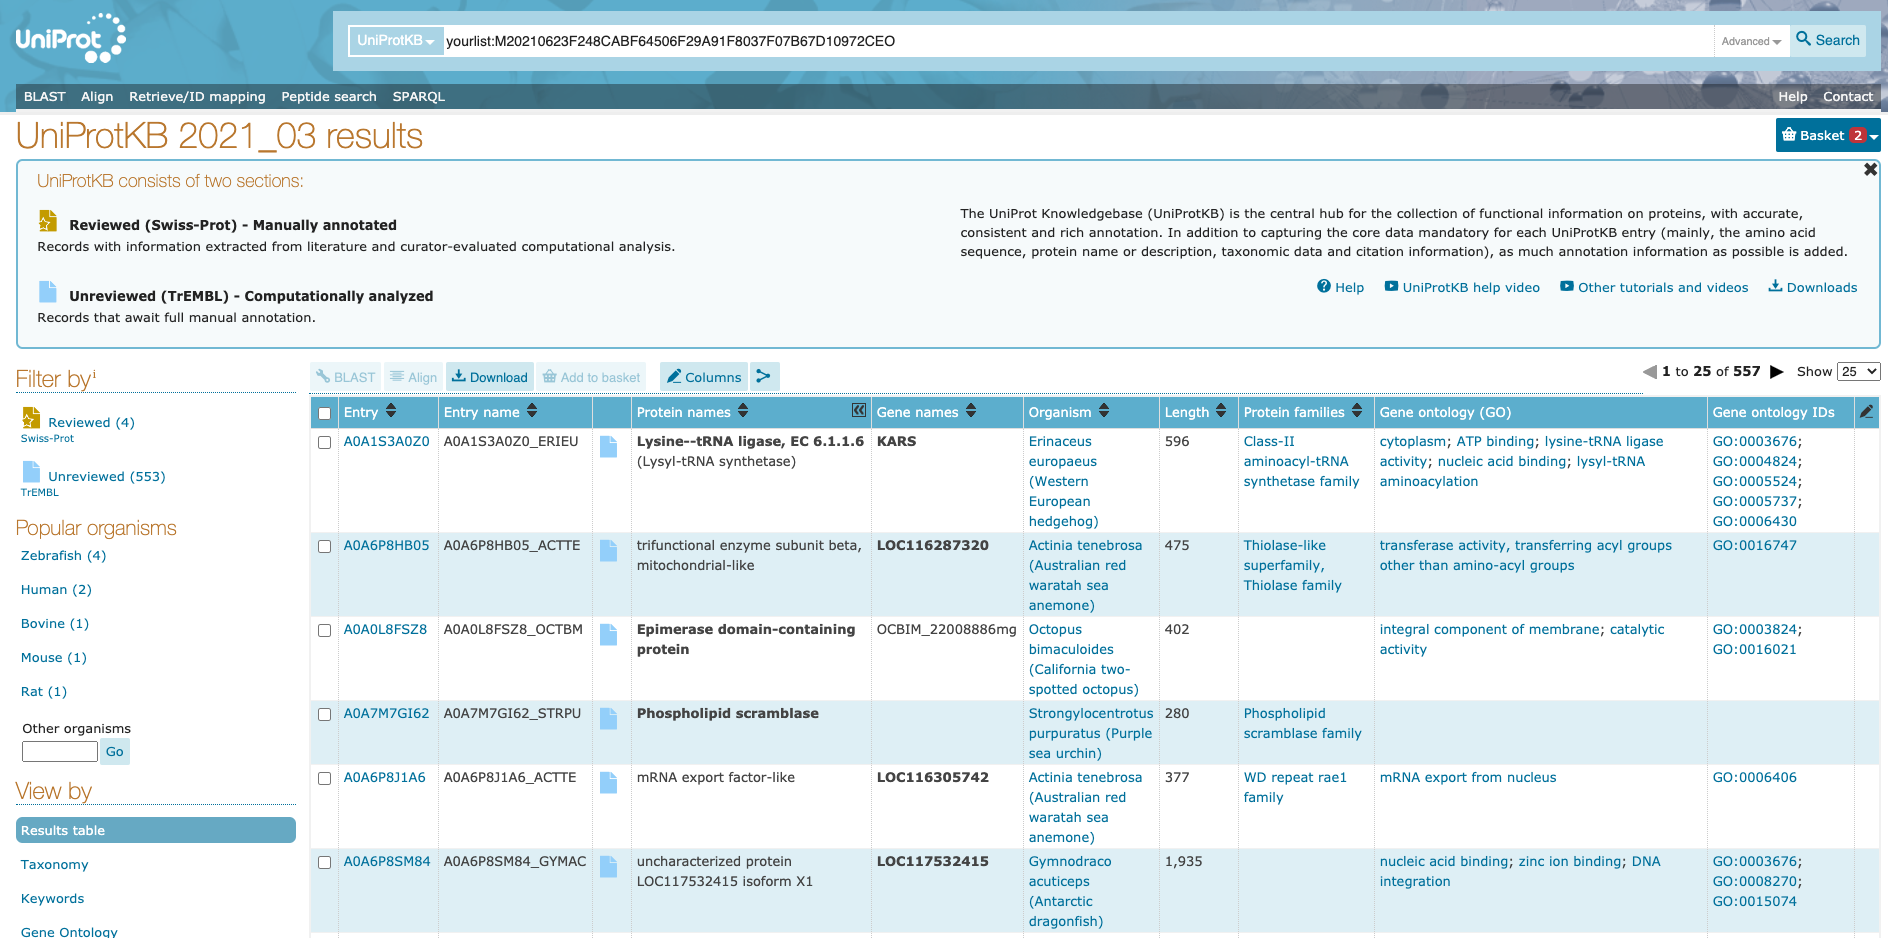Open Help in top navigation
The image size is (1888, 938).
click(1792, 96)
